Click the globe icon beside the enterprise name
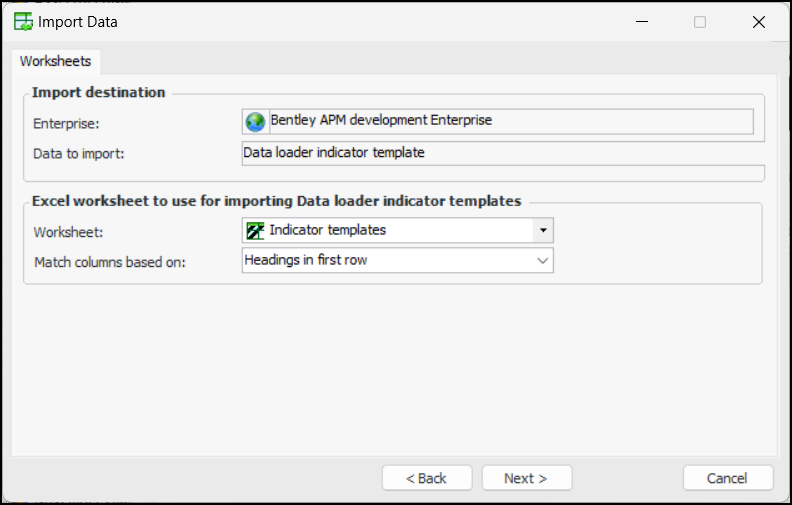The height and width of the screenshot is (505, 792). [x=255, y=121]
